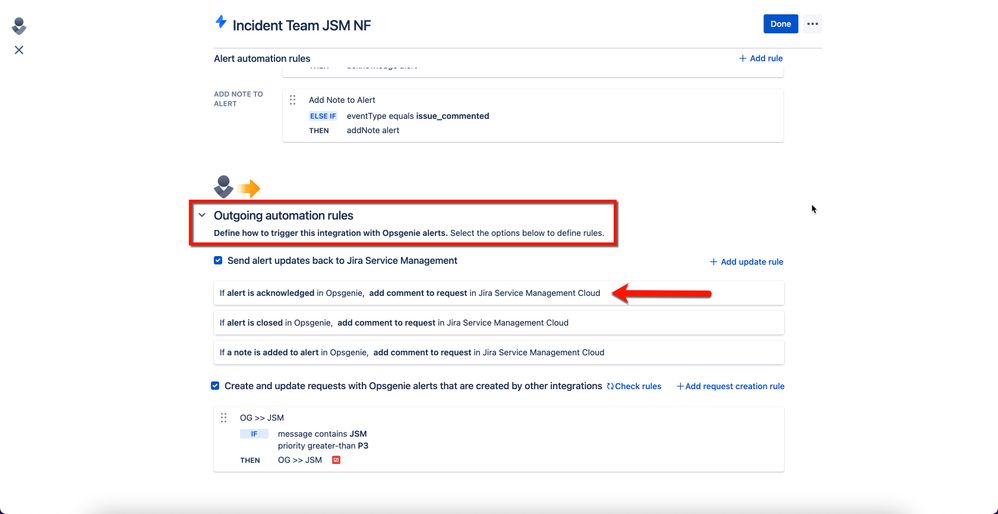Click the Add Note to Alert rule title
The width and height of the screenshot is (998, 514).
[342, 100]
